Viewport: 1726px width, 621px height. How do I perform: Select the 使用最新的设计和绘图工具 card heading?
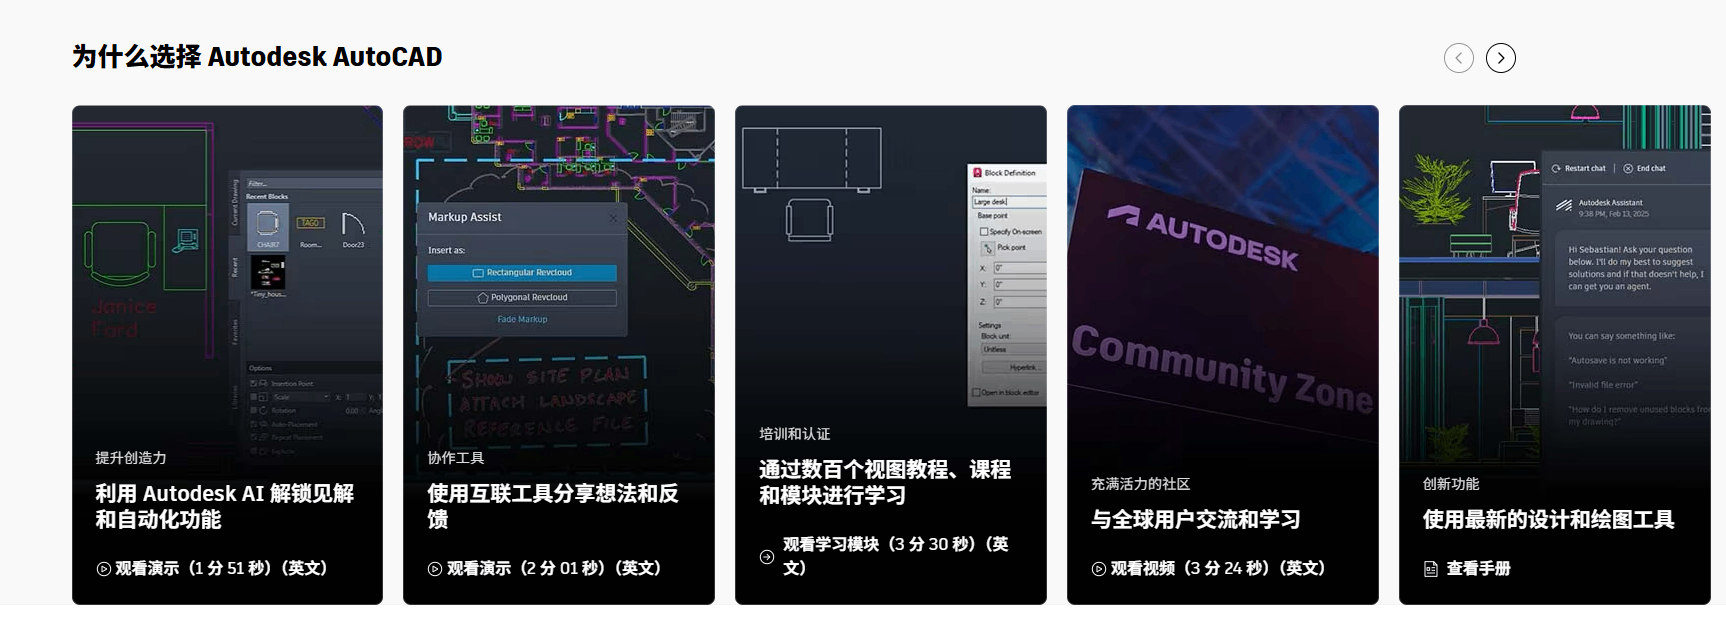coord(1548,519)
